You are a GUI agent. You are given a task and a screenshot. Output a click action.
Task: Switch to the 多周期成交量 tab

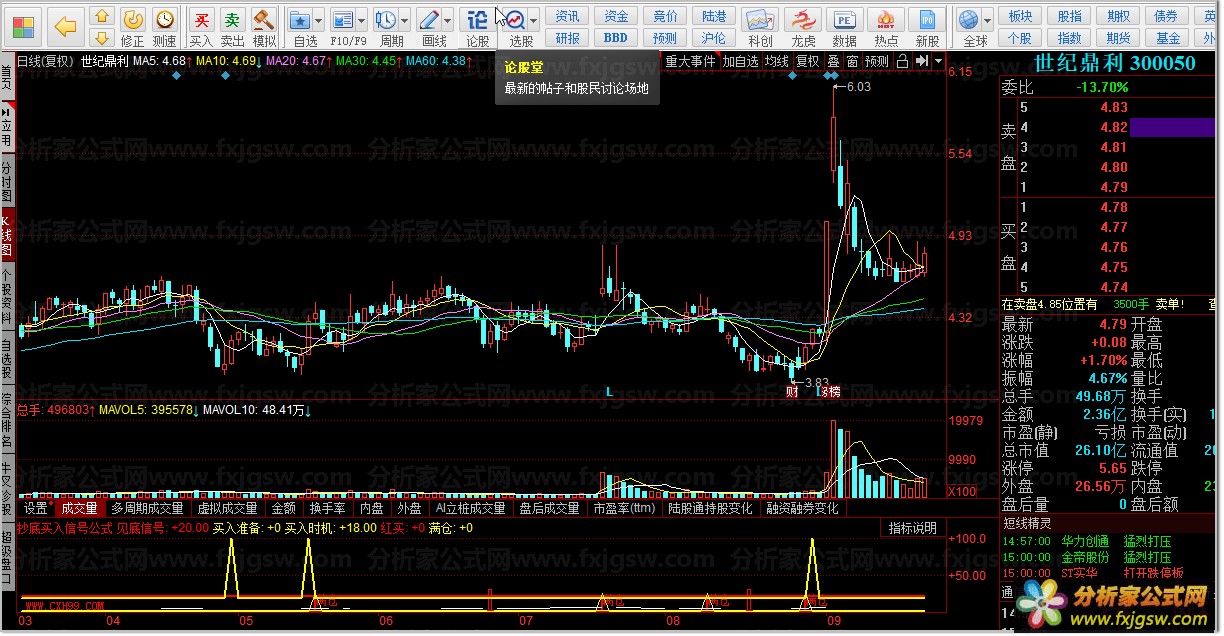[148, 508]
